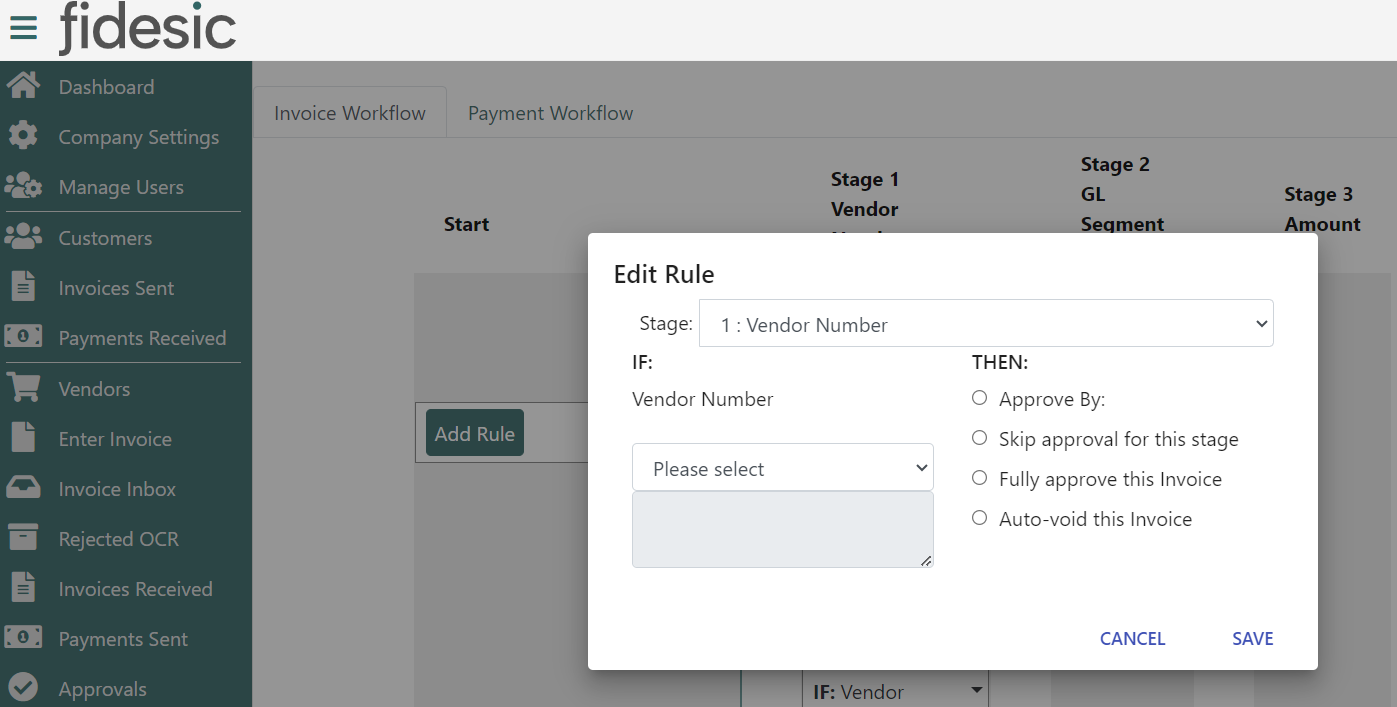The width and height of the screenshot is (1397, 707).
Task: Select Skip approval for this stage
Action: 980,439
